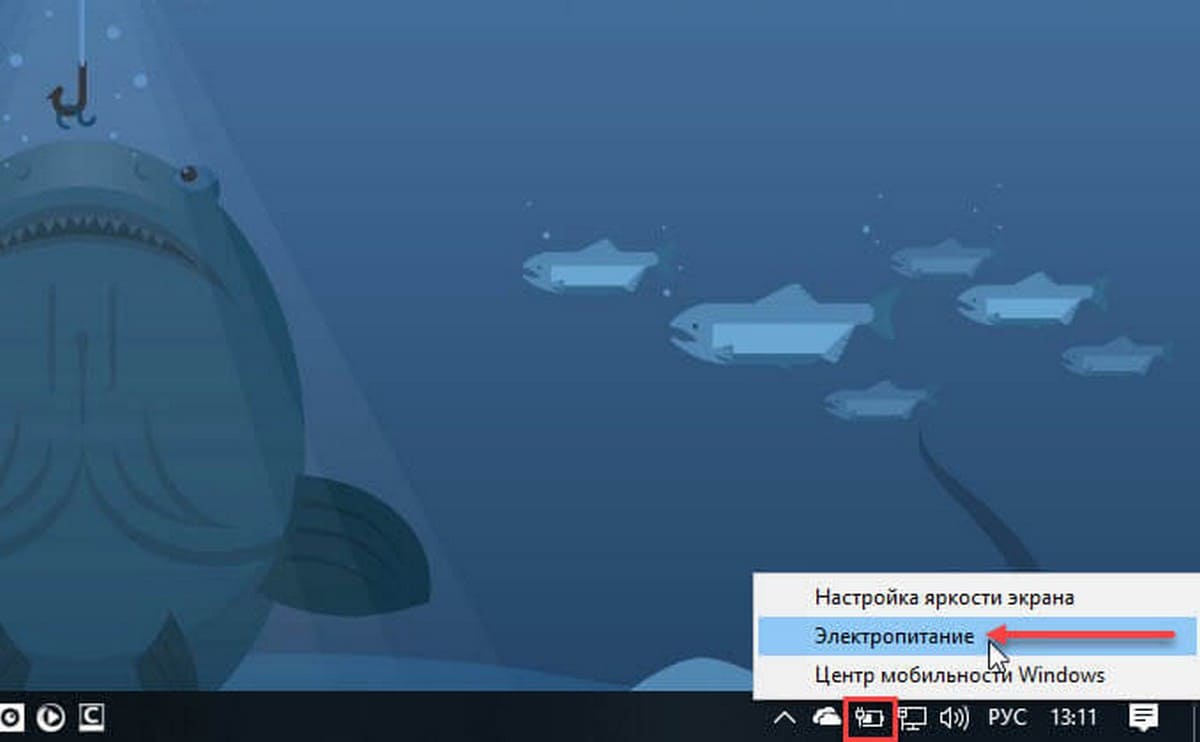This screenshot has height=742, width=1200.
Task: Expand hidden tray icons chevron
Action: pyautogui.click(x=786, y=717)
